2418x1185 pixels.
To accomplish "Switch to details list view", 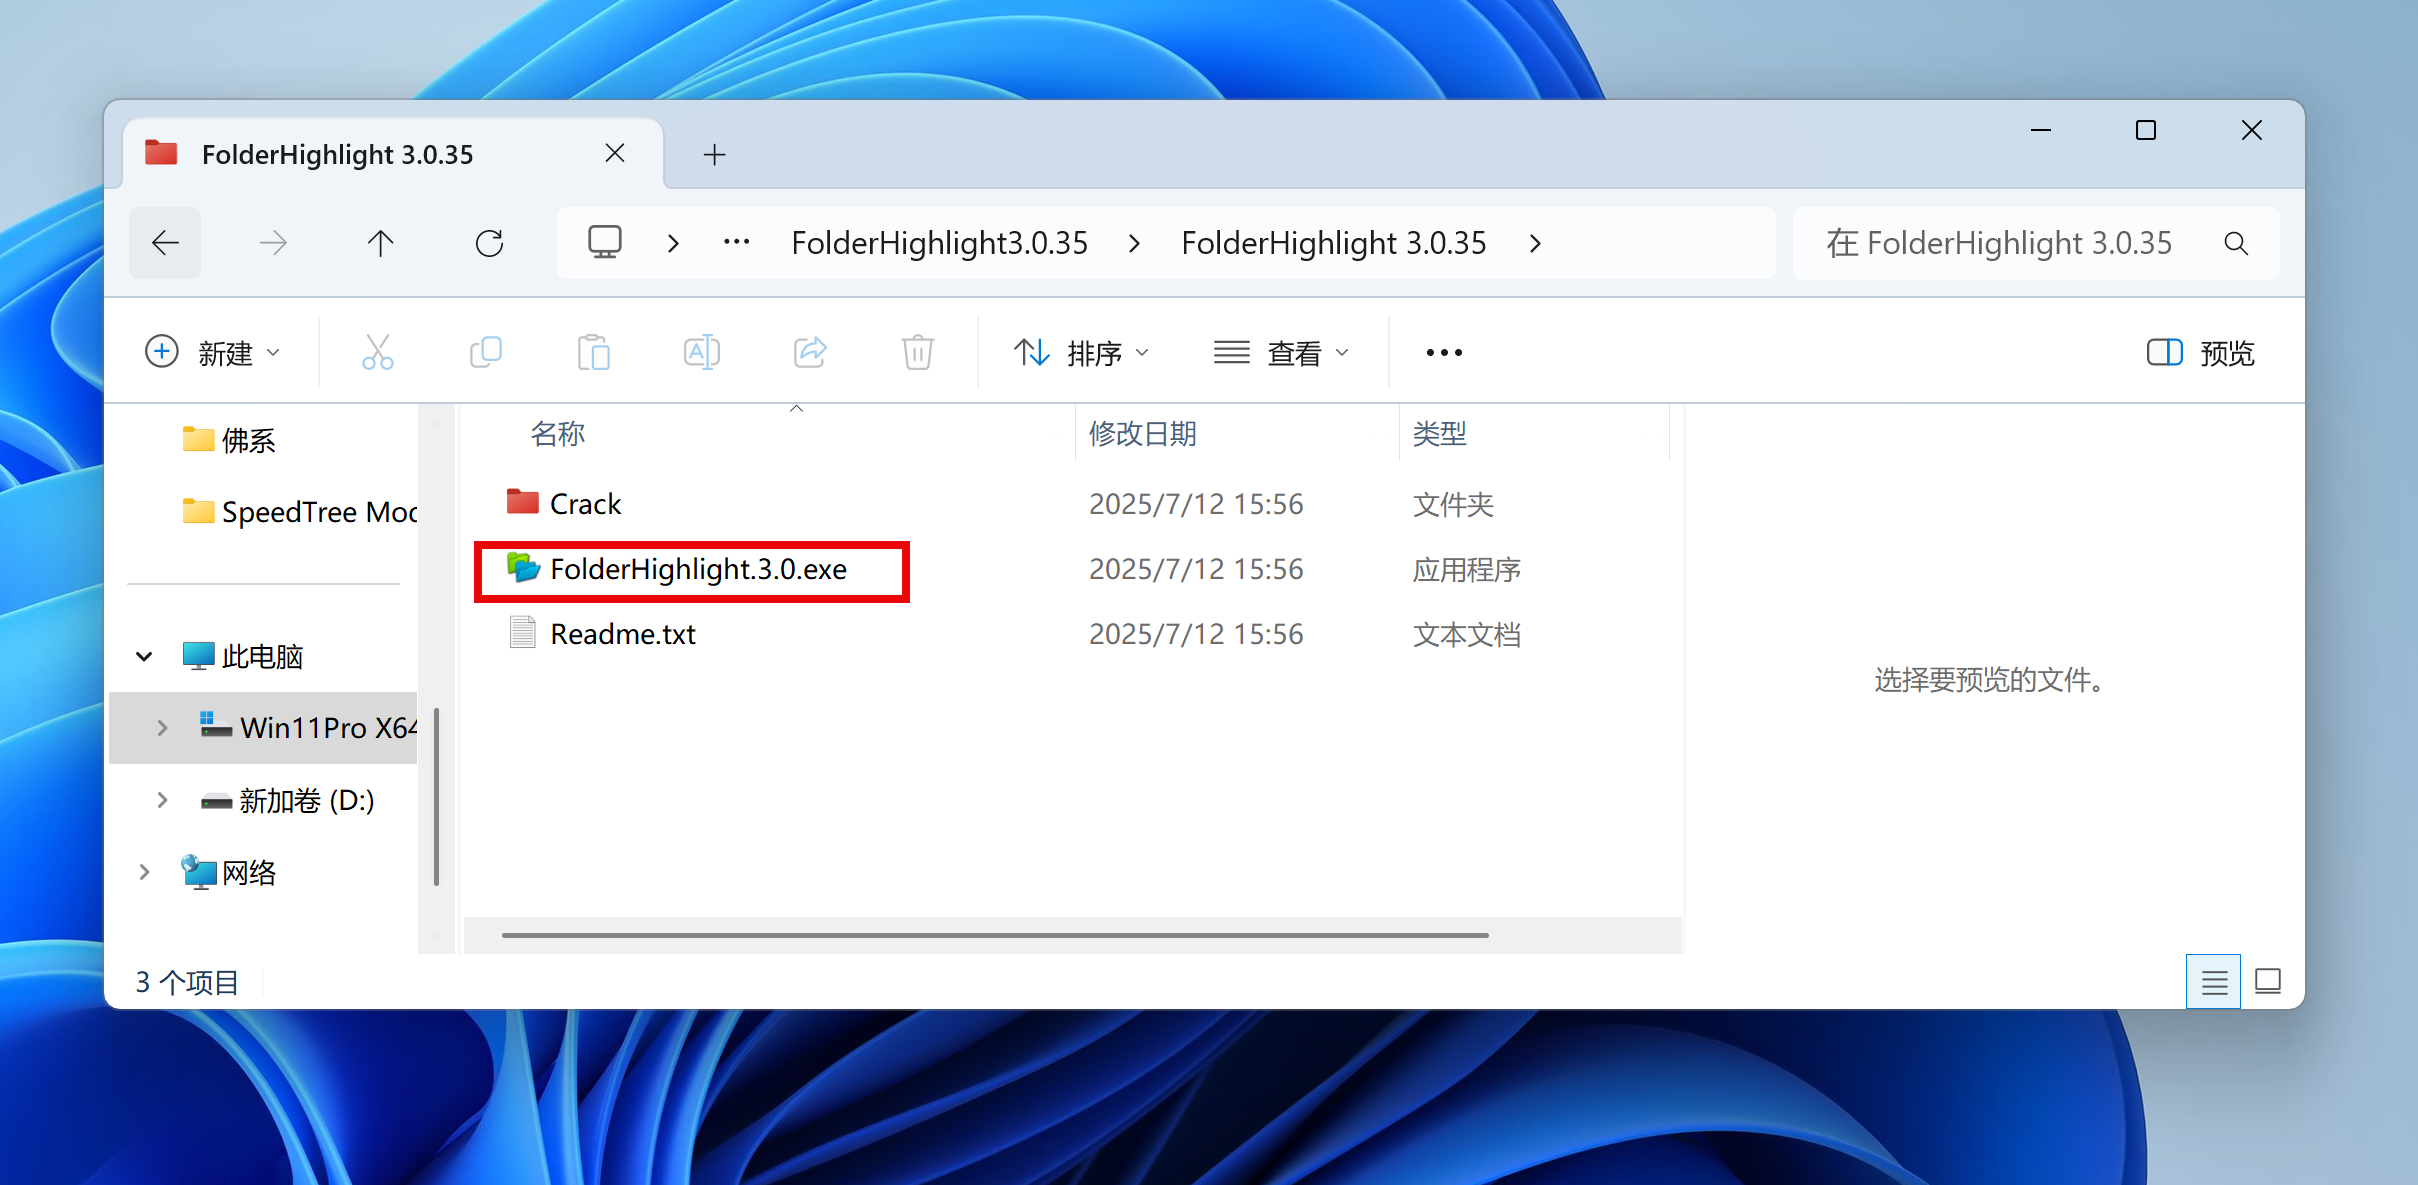I will pos(2213,982).
